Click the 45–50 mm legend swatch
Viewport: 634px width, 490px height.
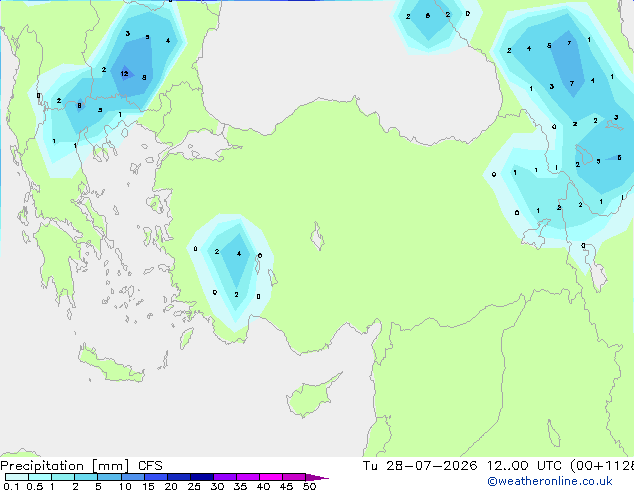(294, 477)
